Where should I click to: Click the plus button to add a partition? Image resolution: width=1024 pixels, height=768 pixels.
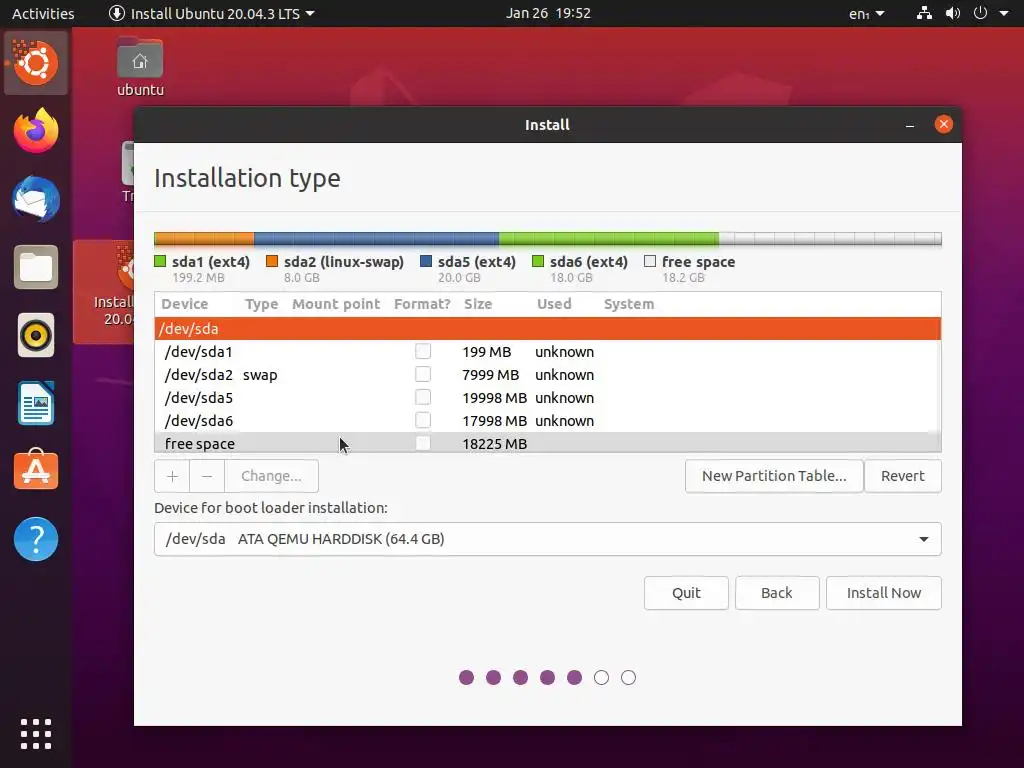(x=172, y=476)
